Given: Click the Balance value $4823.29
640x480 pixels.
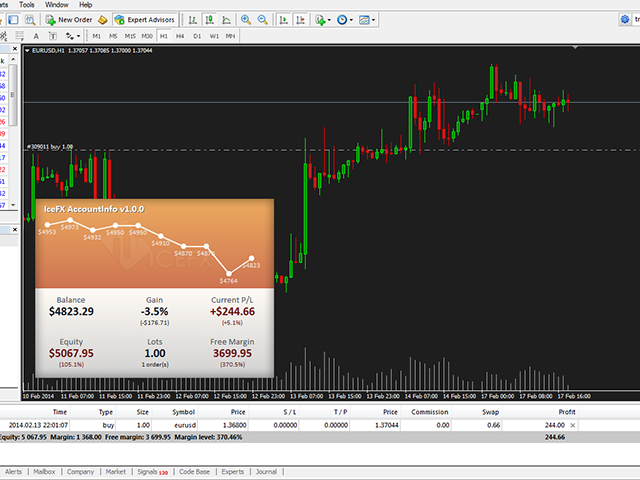Looking at the screenshot, I should click(x=71, y=311).
